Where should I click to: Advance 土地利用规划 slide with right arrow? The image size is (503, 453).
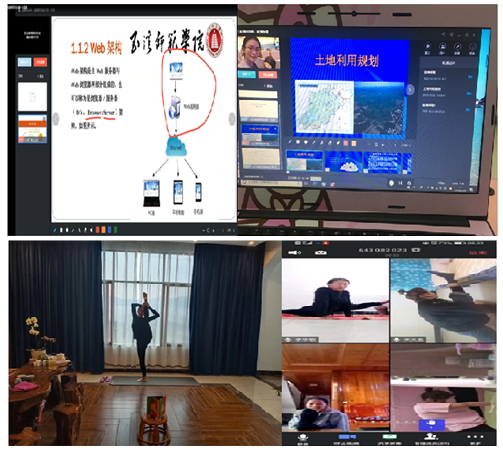(410, 89)
